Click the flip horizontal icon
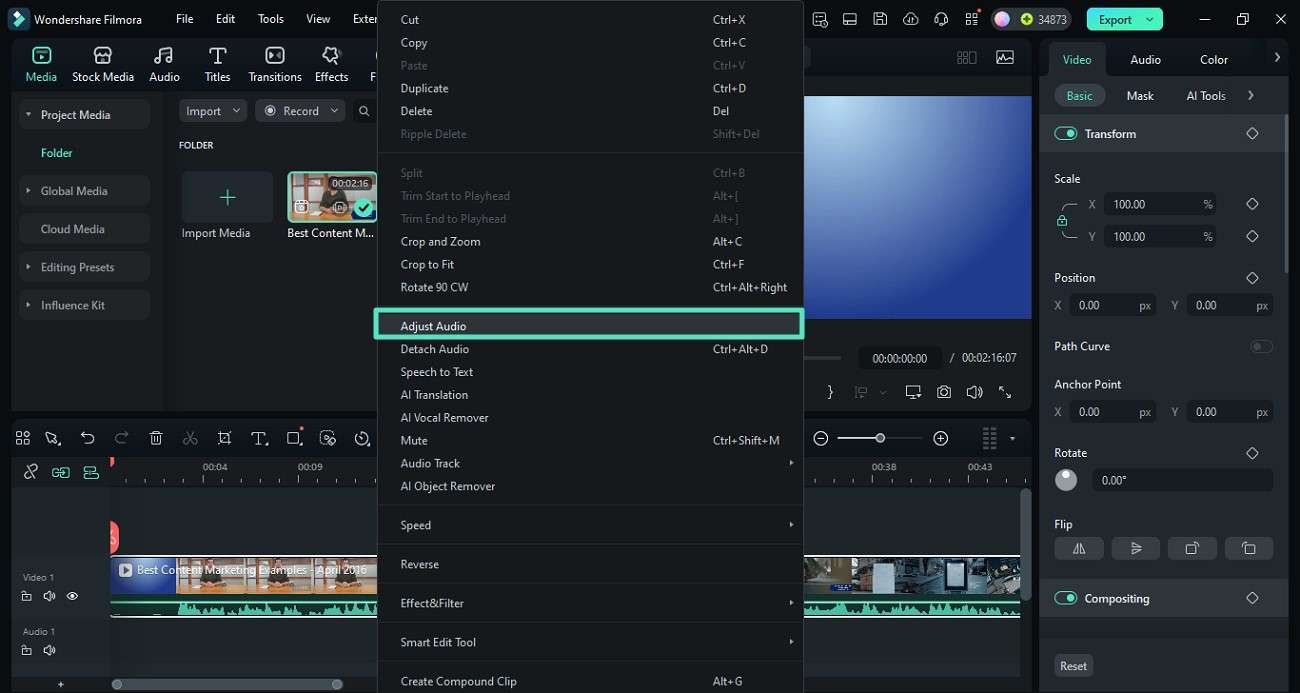1300x693 pixels. (x=1079, y=548)
